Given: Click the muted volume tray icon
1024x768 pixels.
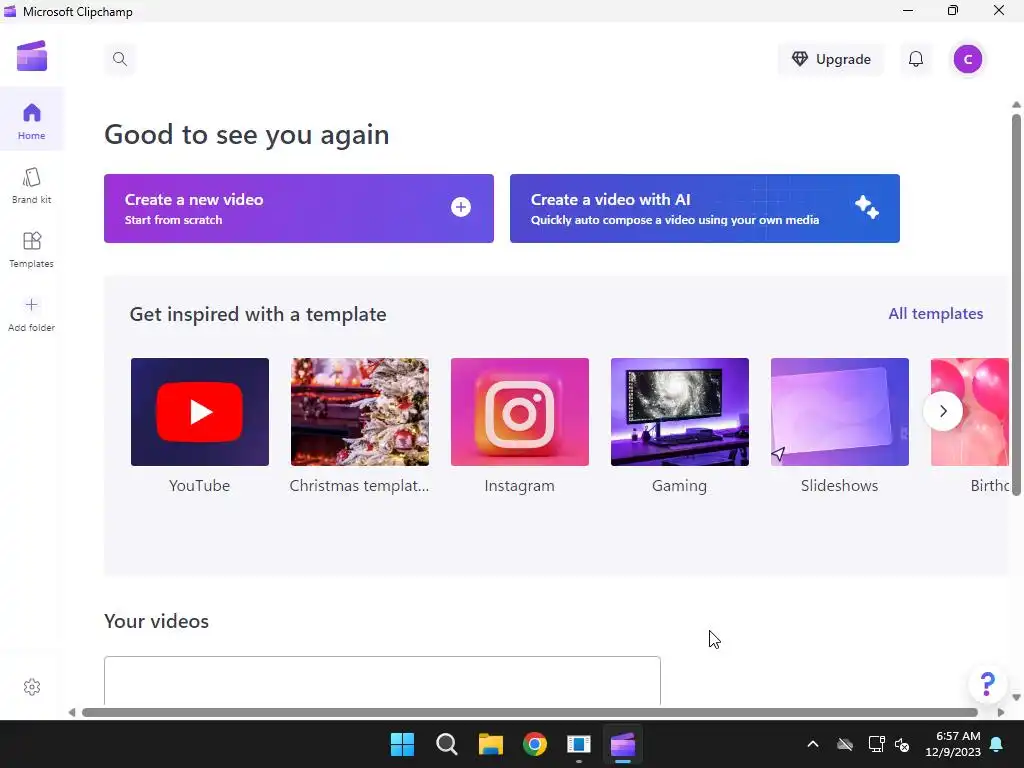Looking at the screenshot, I should pyautogui.click(x=902, y=744).
